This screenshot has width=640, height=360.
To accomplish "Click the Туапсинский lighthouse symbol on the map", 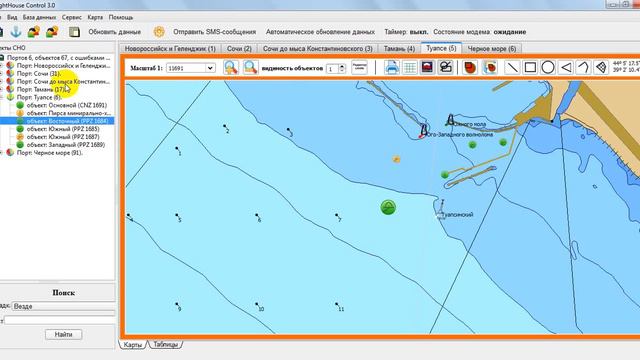I will tap(441, 210).
